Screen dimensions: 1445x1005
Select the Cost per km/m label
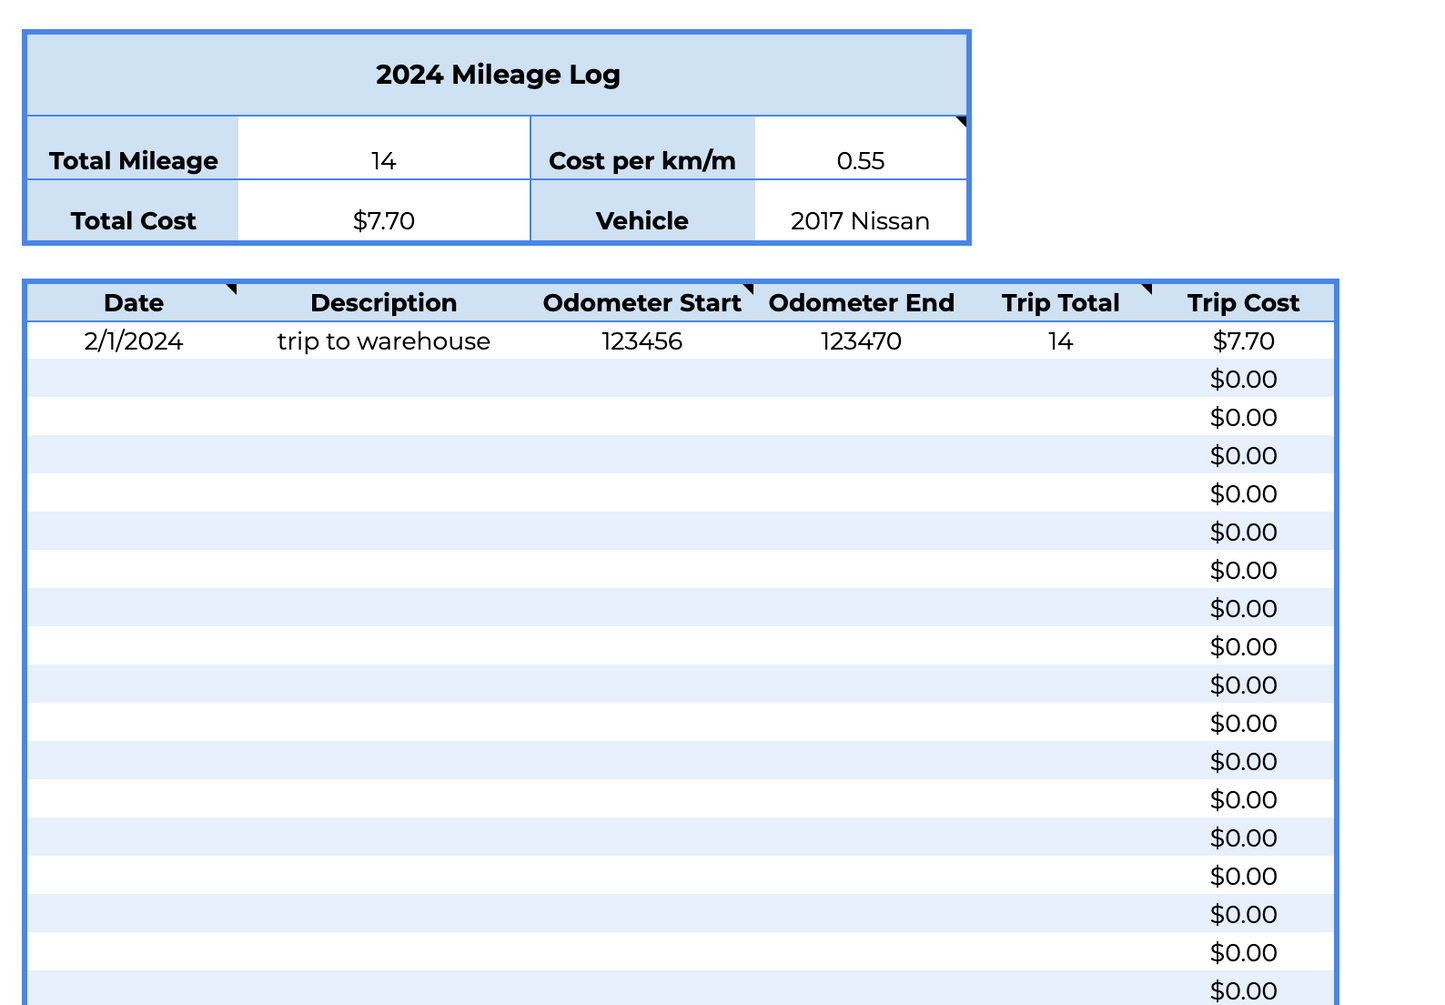642,161
